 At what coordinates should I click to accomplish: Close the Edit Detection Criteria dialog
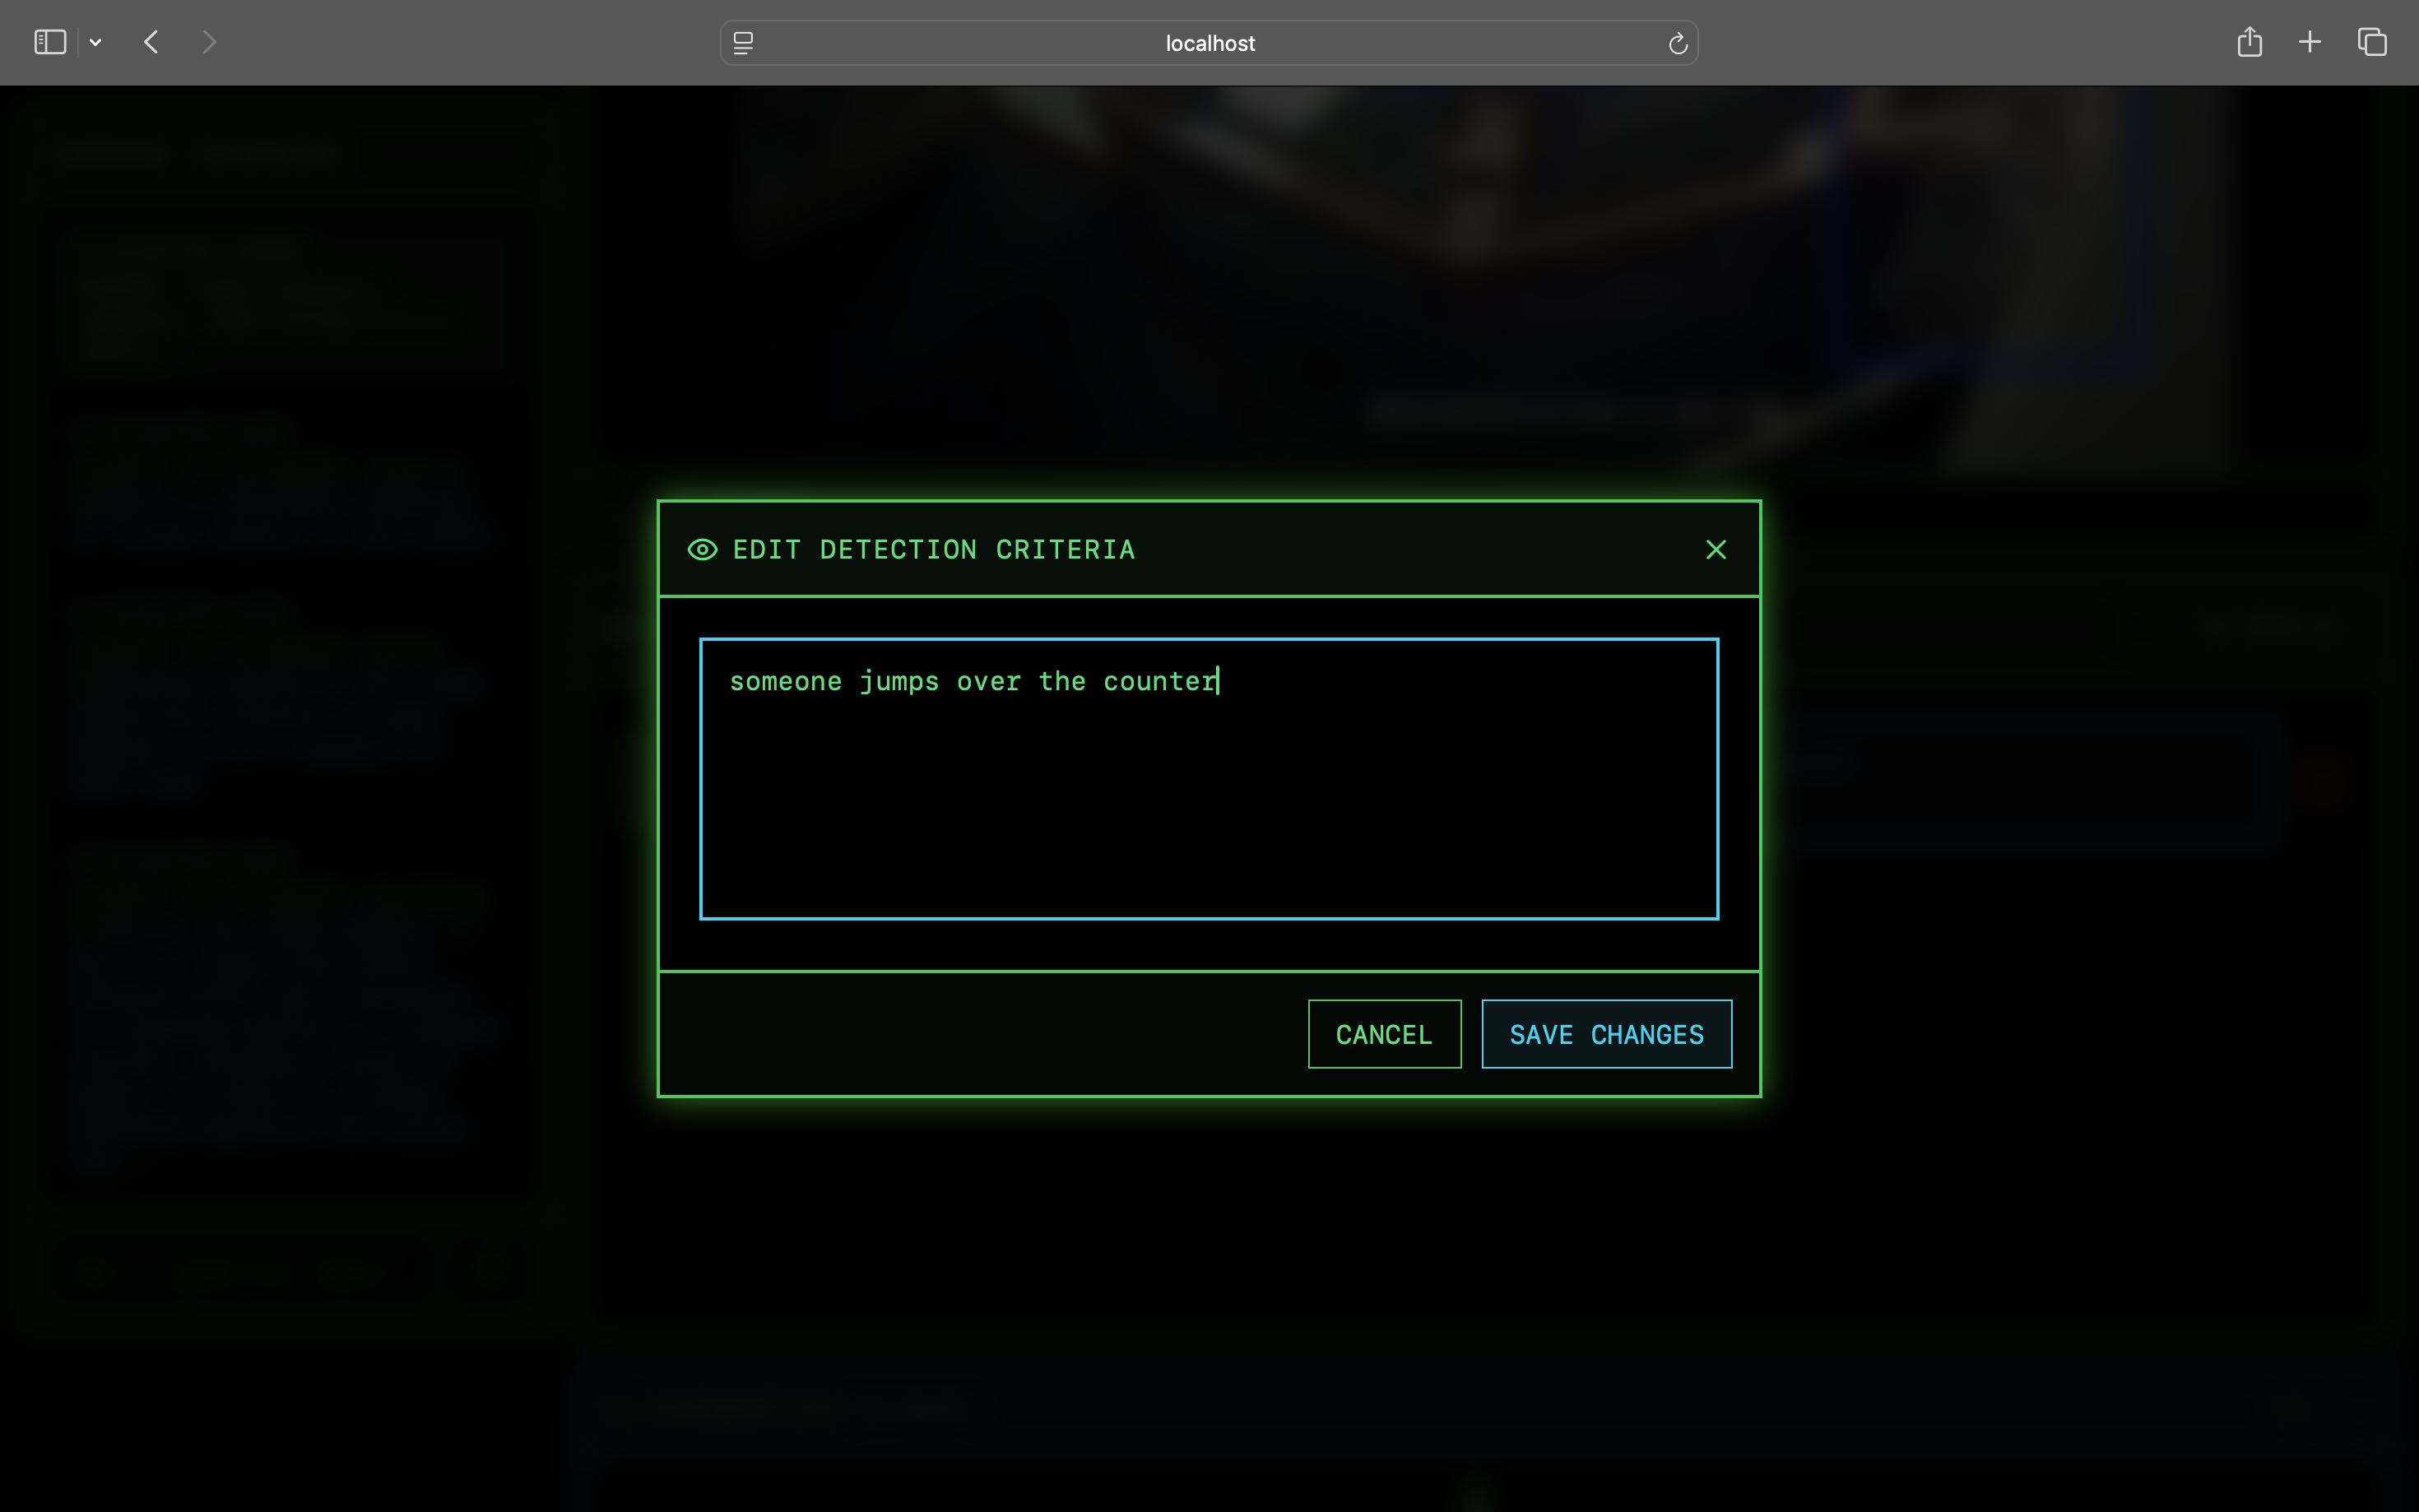tap(1715, 550)
